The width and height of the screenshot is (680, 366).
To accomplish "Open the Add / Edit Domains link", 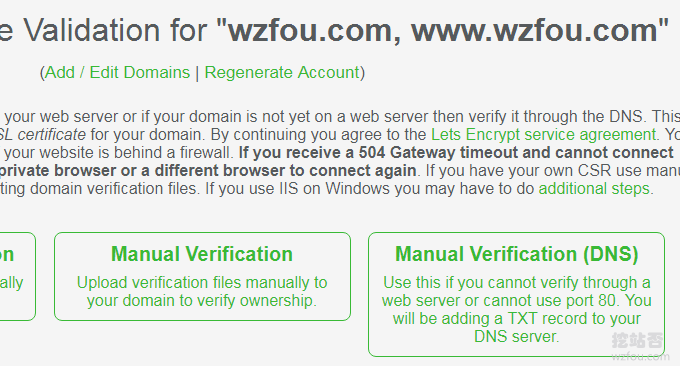I will 118,72.
